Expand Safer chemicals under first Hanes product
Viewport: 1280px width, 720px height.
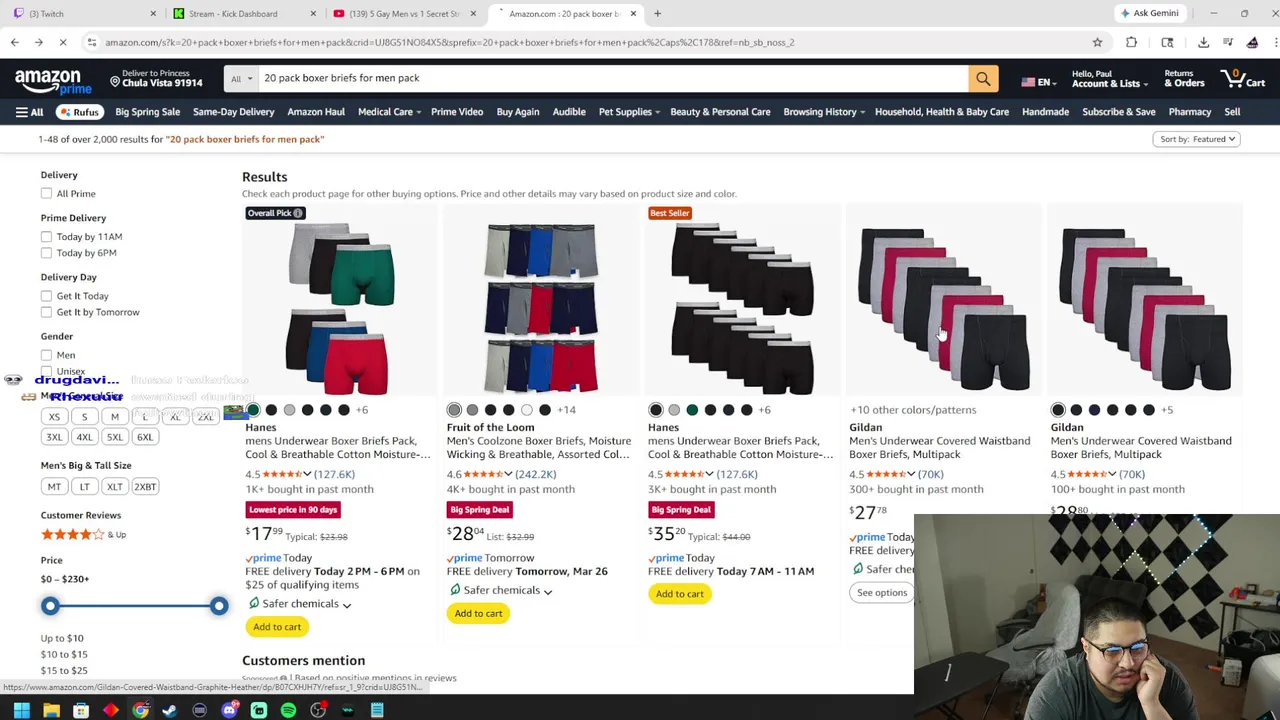[300, 604]
